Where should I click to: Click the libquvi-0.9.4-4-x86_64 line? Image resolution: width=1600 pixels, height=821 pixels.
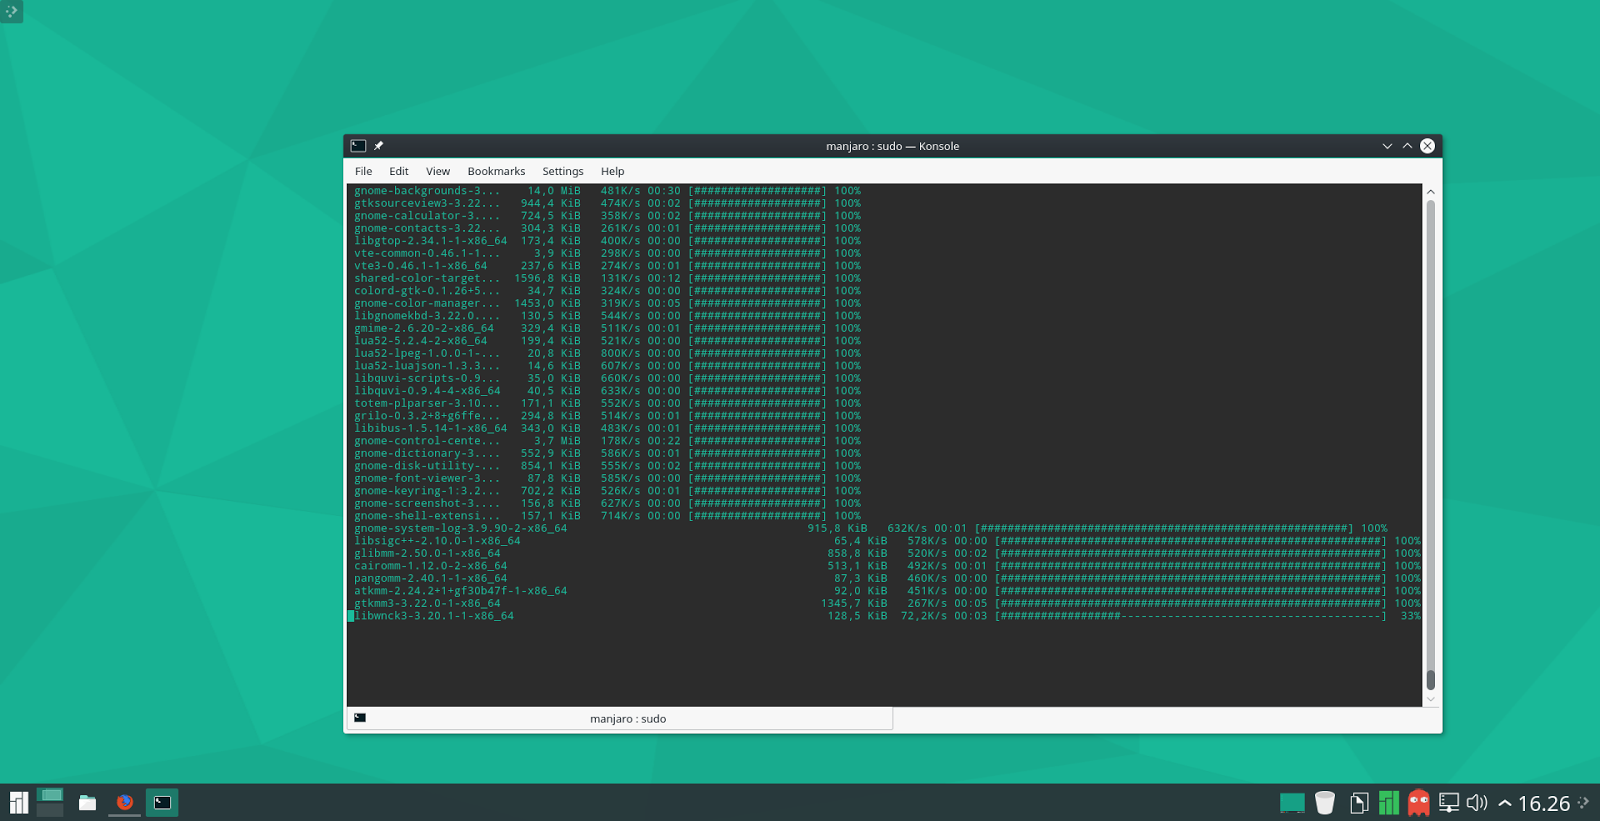[x=607, y=391]
